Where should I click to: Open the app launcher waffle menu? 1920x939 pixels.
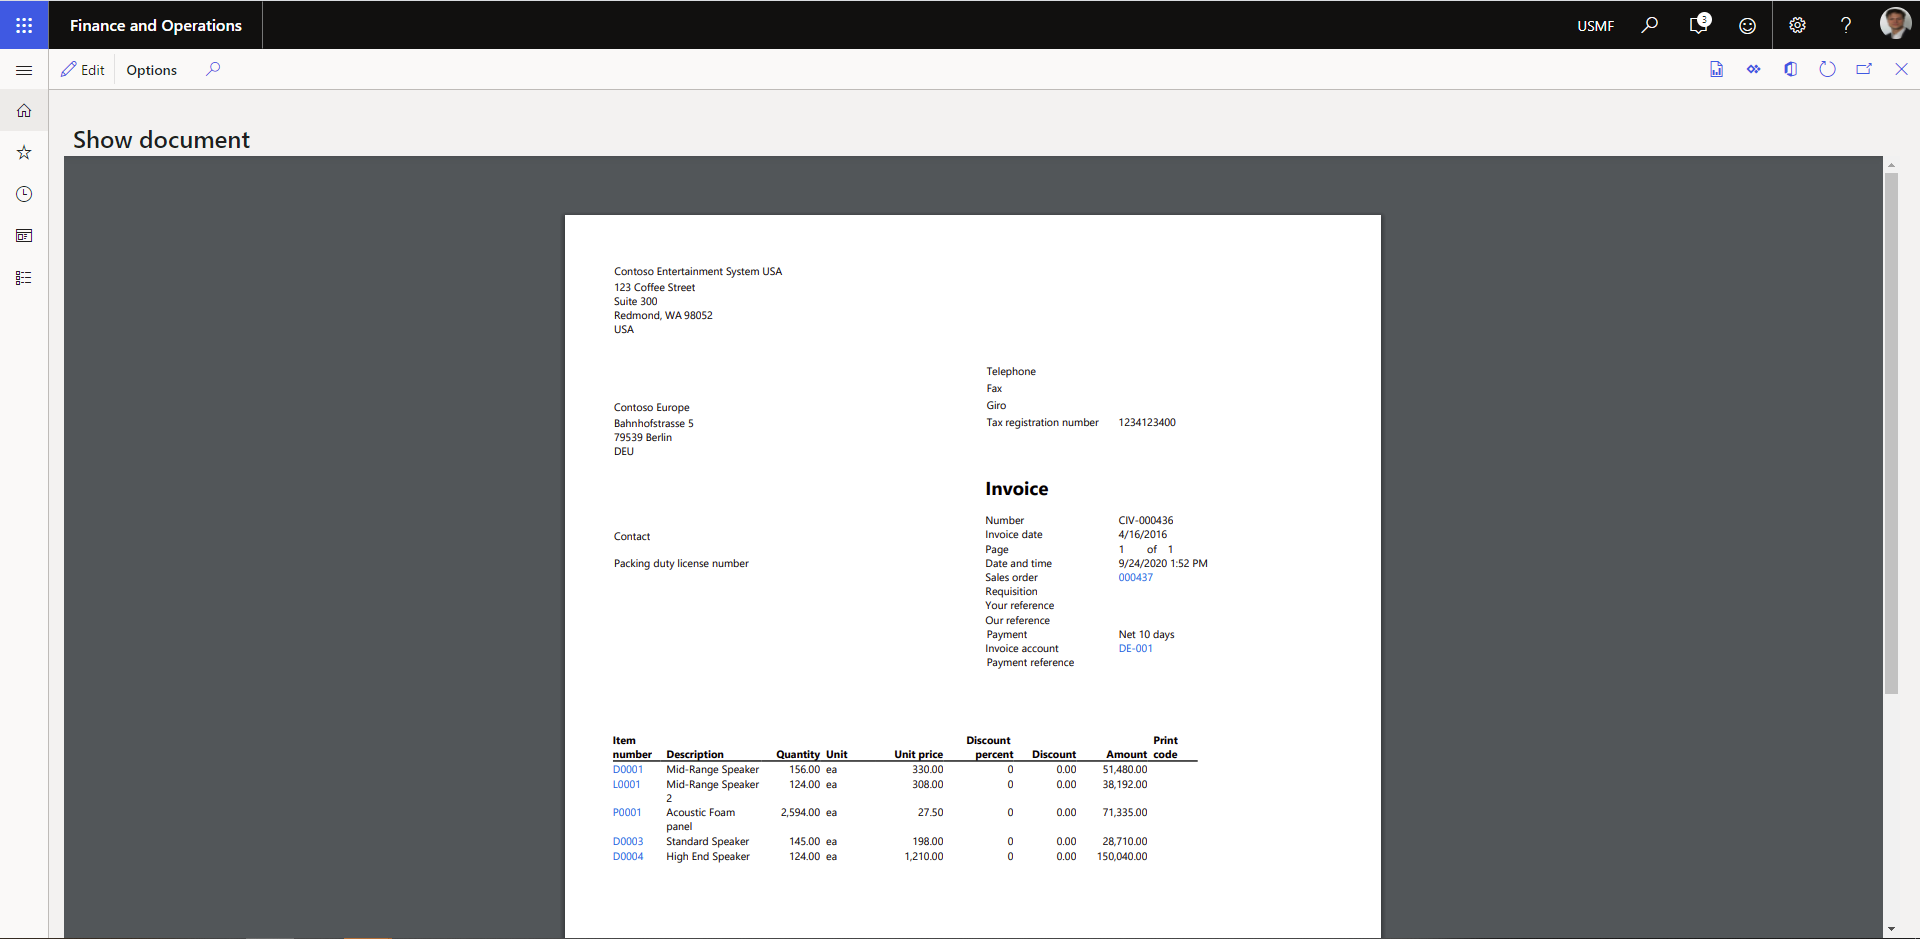click(x=24, y=25)
